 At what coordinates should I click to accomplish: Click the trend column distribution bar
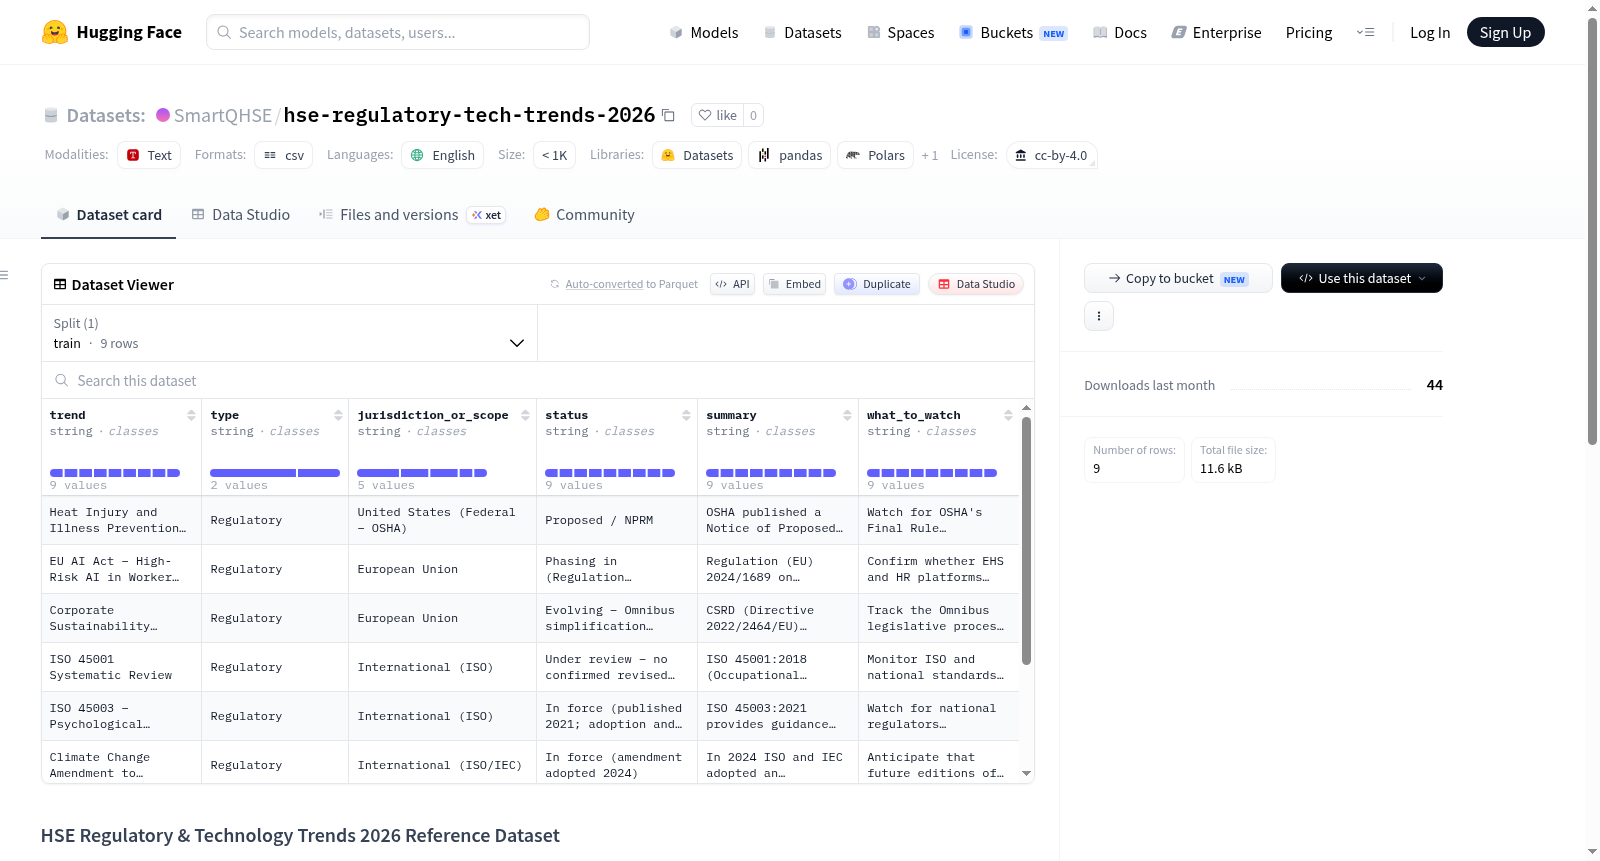click(115, 472)
